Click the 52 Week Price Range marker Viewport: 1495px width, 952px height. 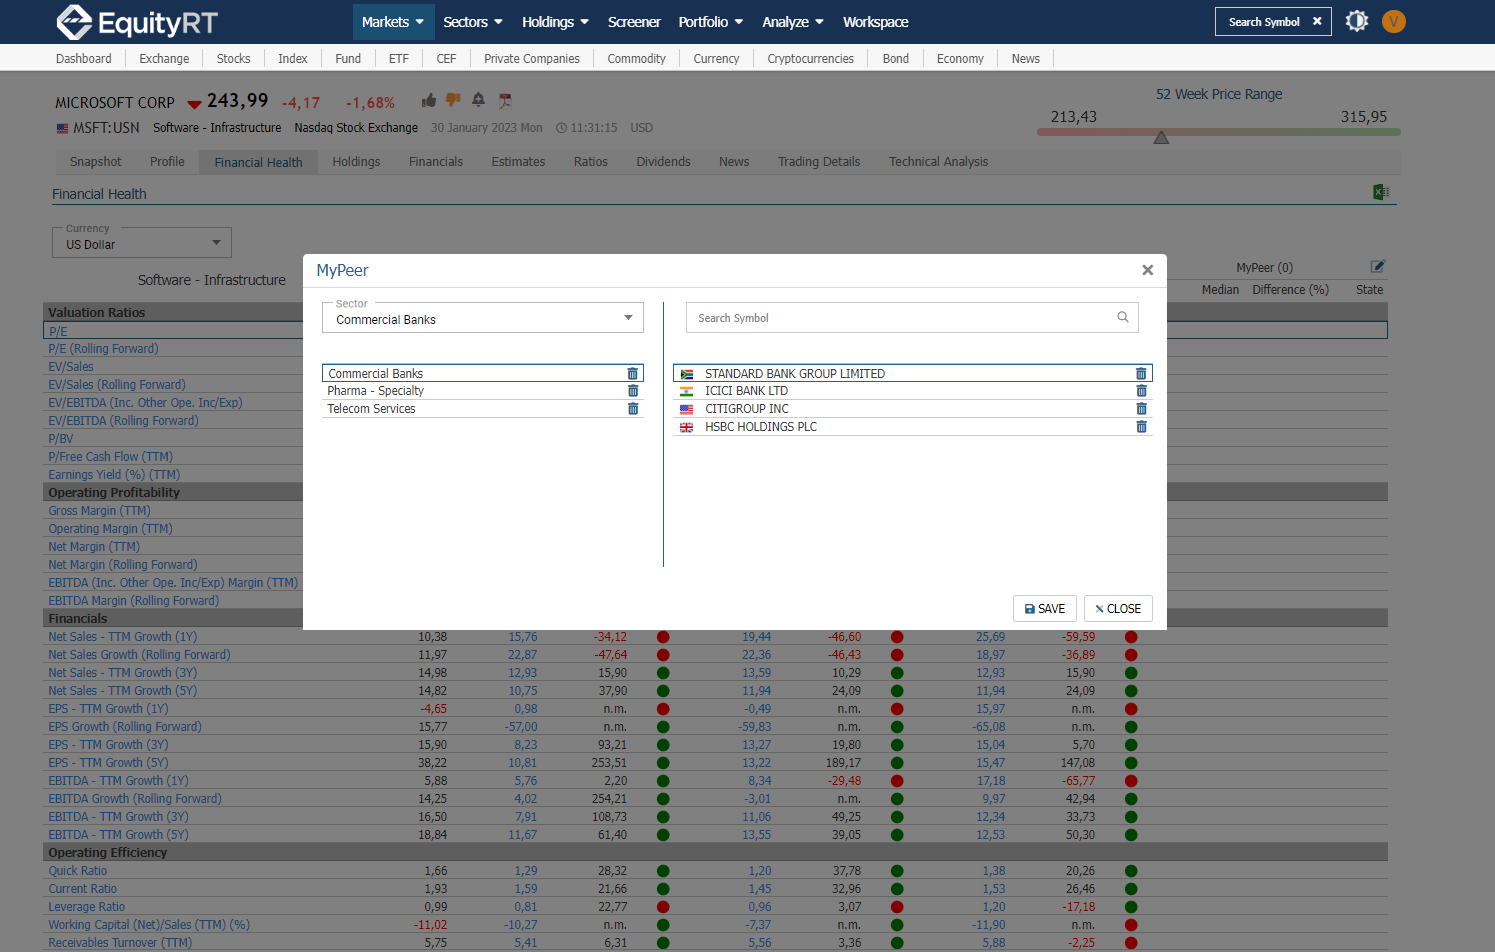[1161, 138]
